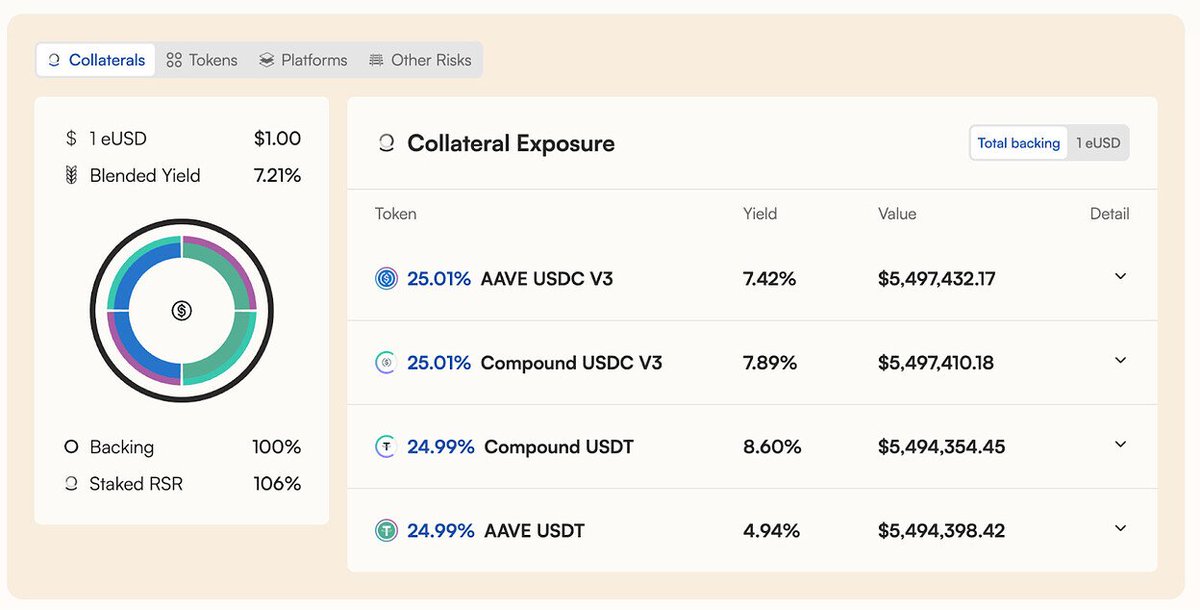Click the Other Risks tab icon
The height and width of the screenshot is (610, 1200).
pyautogui.click(x=376, y=60)
